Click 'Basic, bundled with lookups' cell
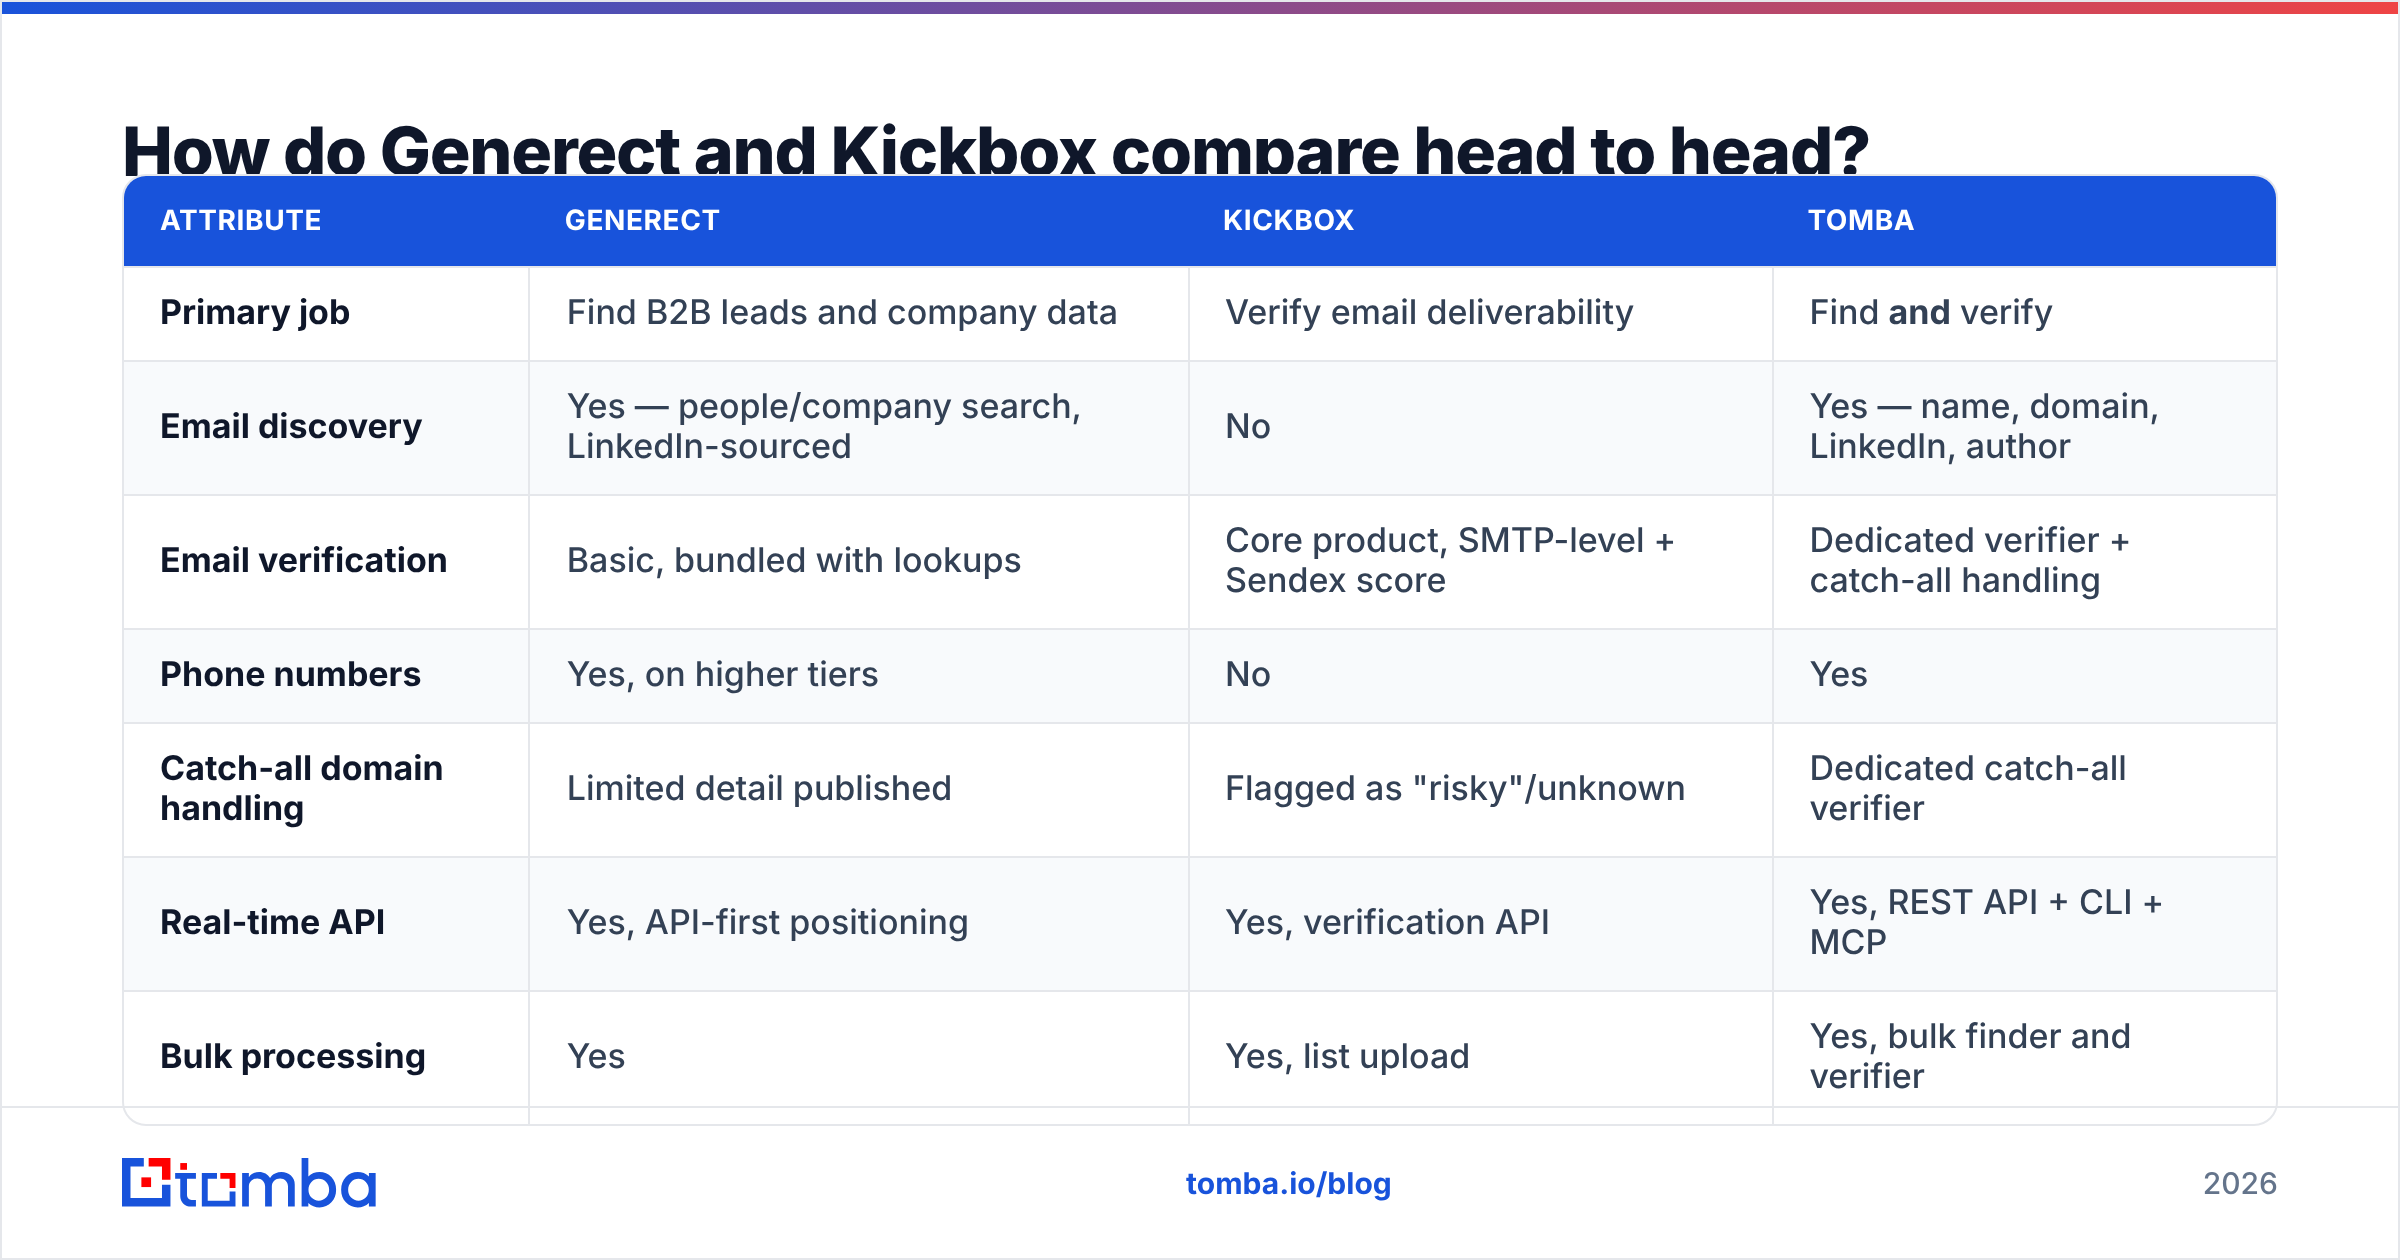2400x1260 pixels. point(794,561)
